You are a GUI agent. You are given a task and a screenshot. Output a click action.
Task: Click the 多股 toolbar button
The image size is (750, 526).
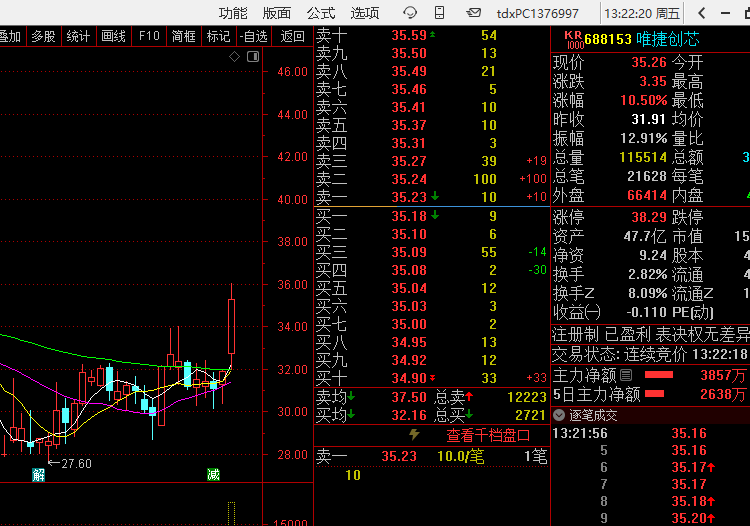(44, 36)
